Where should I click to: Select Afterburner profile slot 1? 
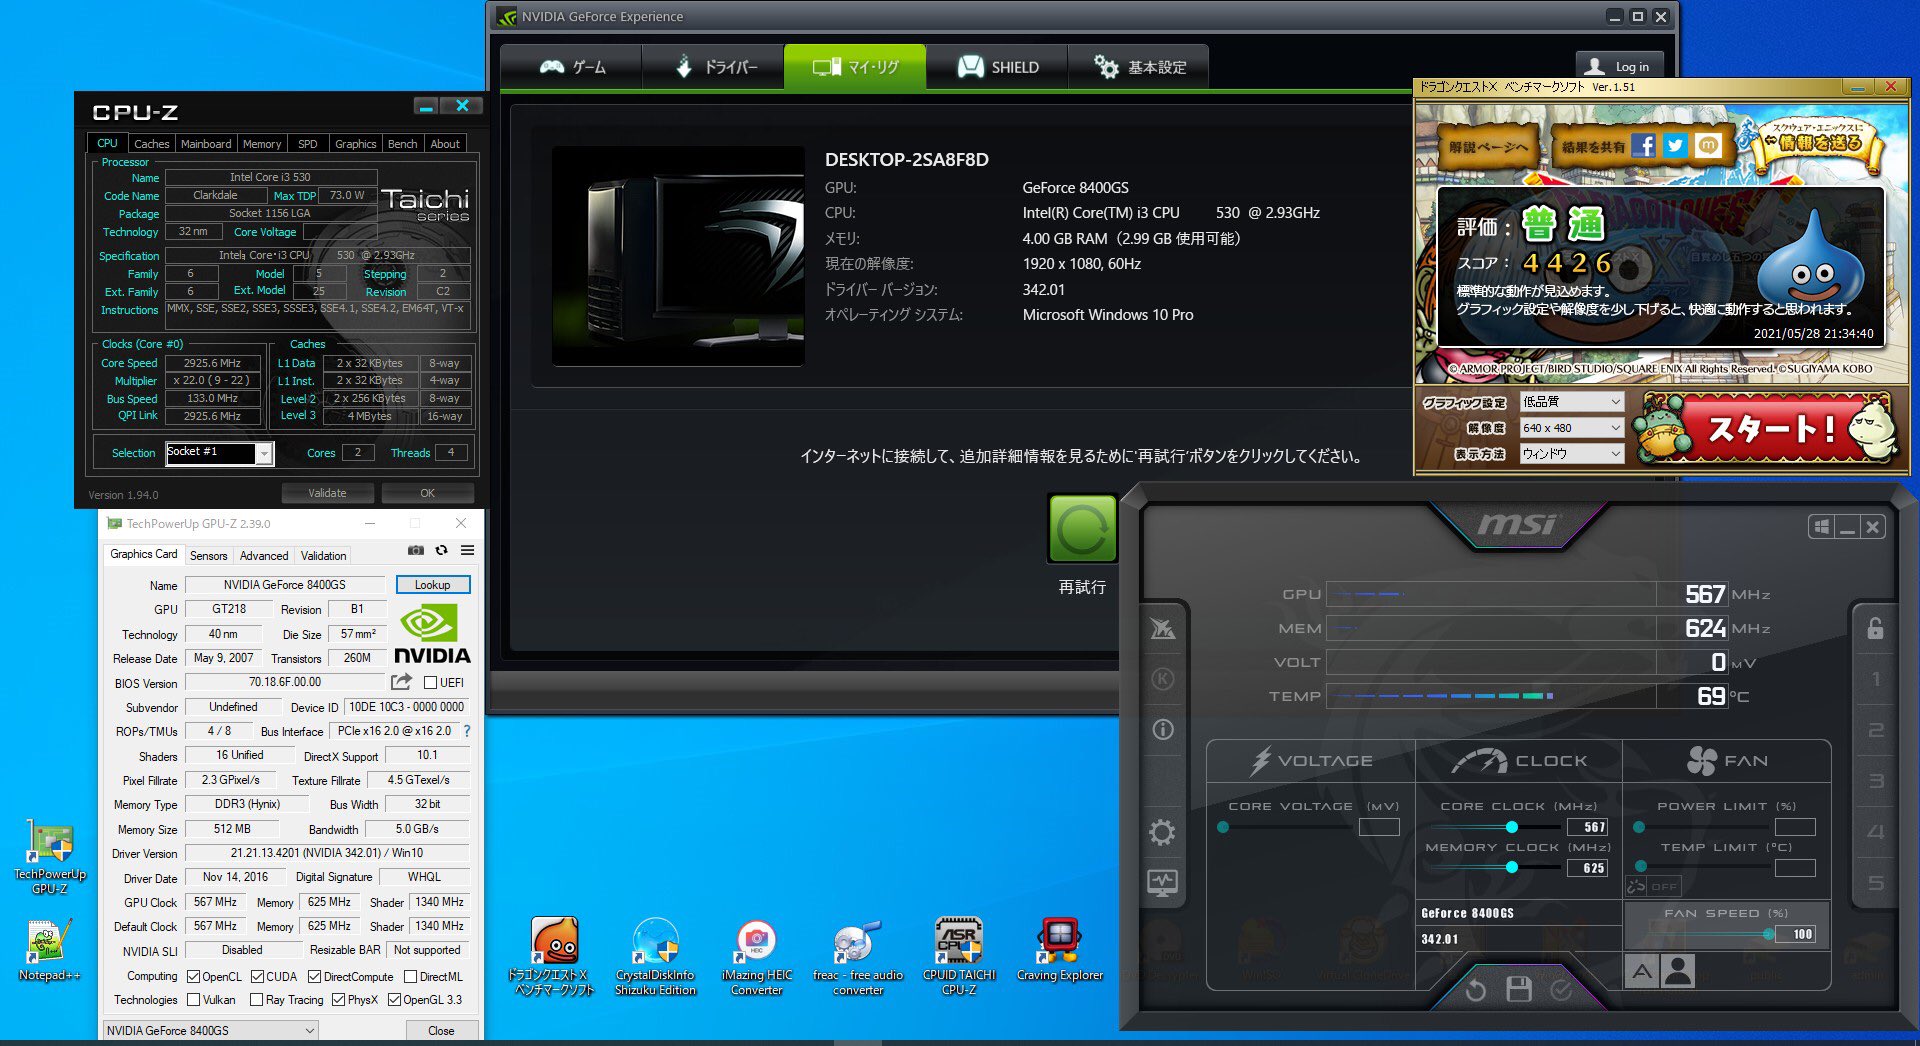pos(1875,679)
